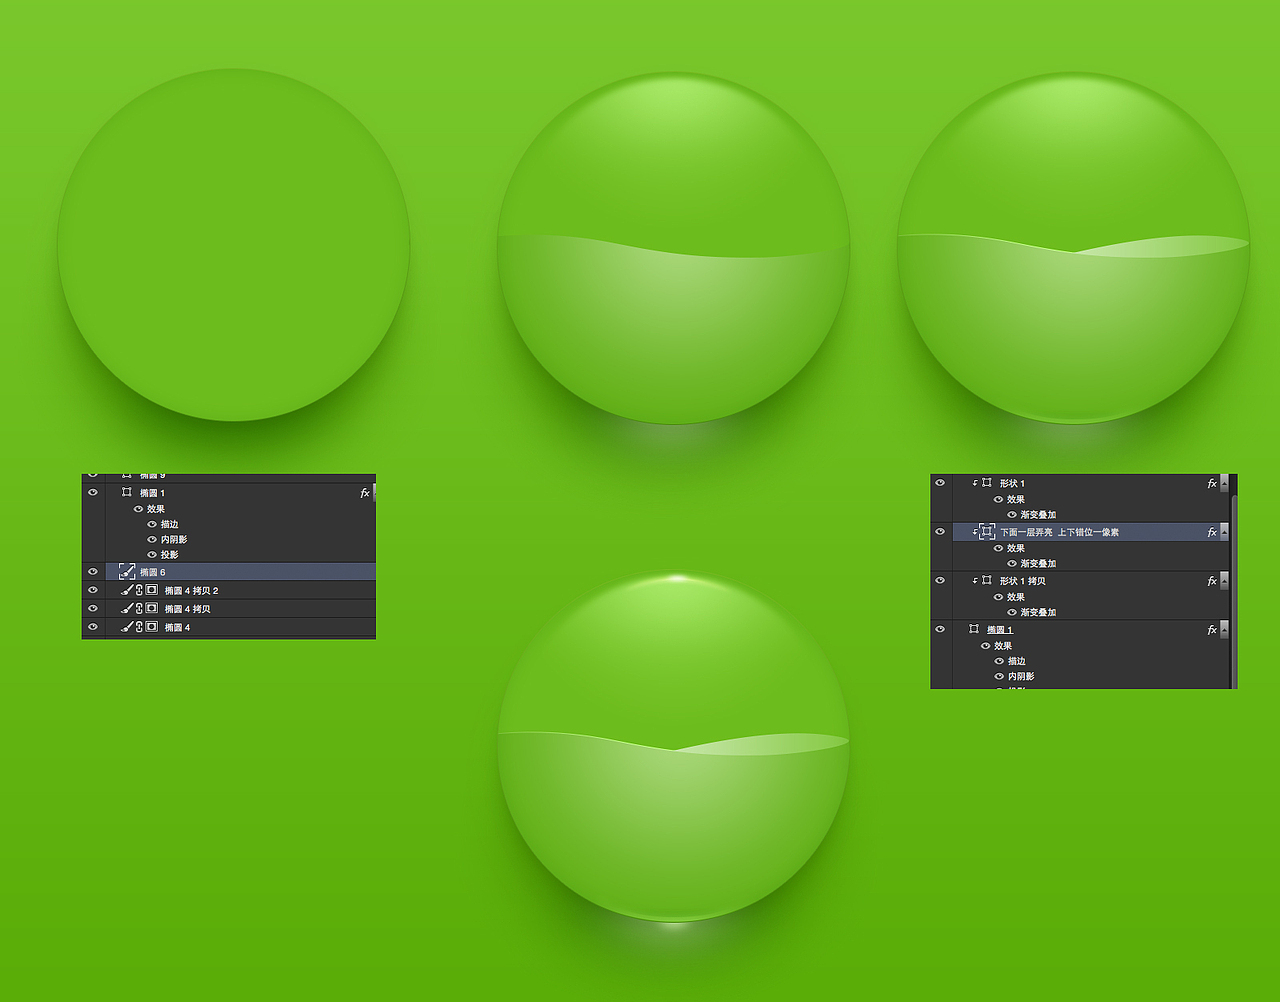
Task: Click the shape thumbnail of 下面一层弄亮 layer
Action: coord(987,532)
